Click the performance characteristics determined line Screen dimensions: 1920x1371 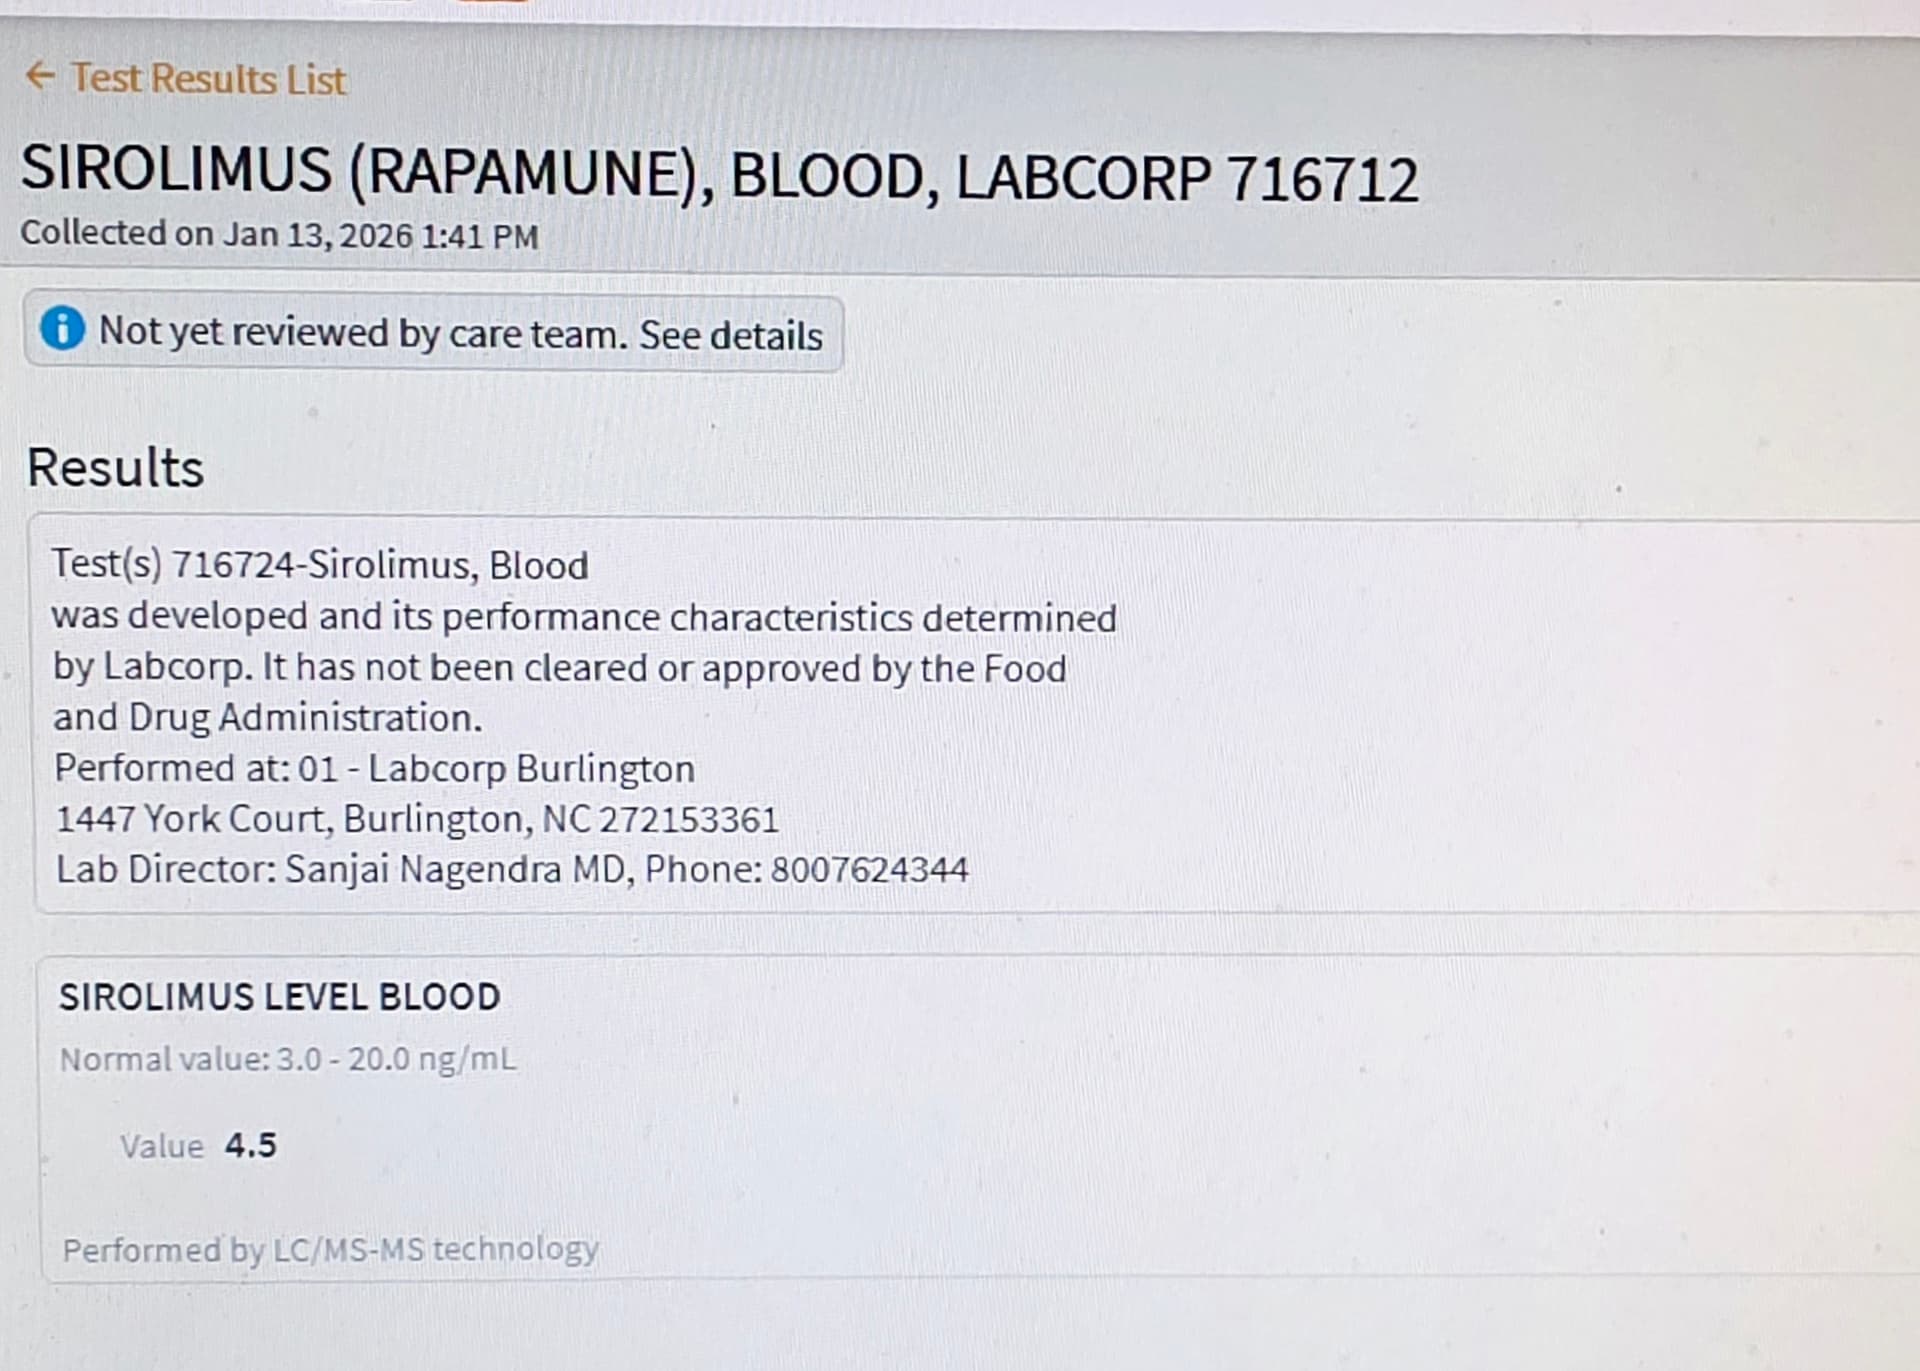(584, 617)
